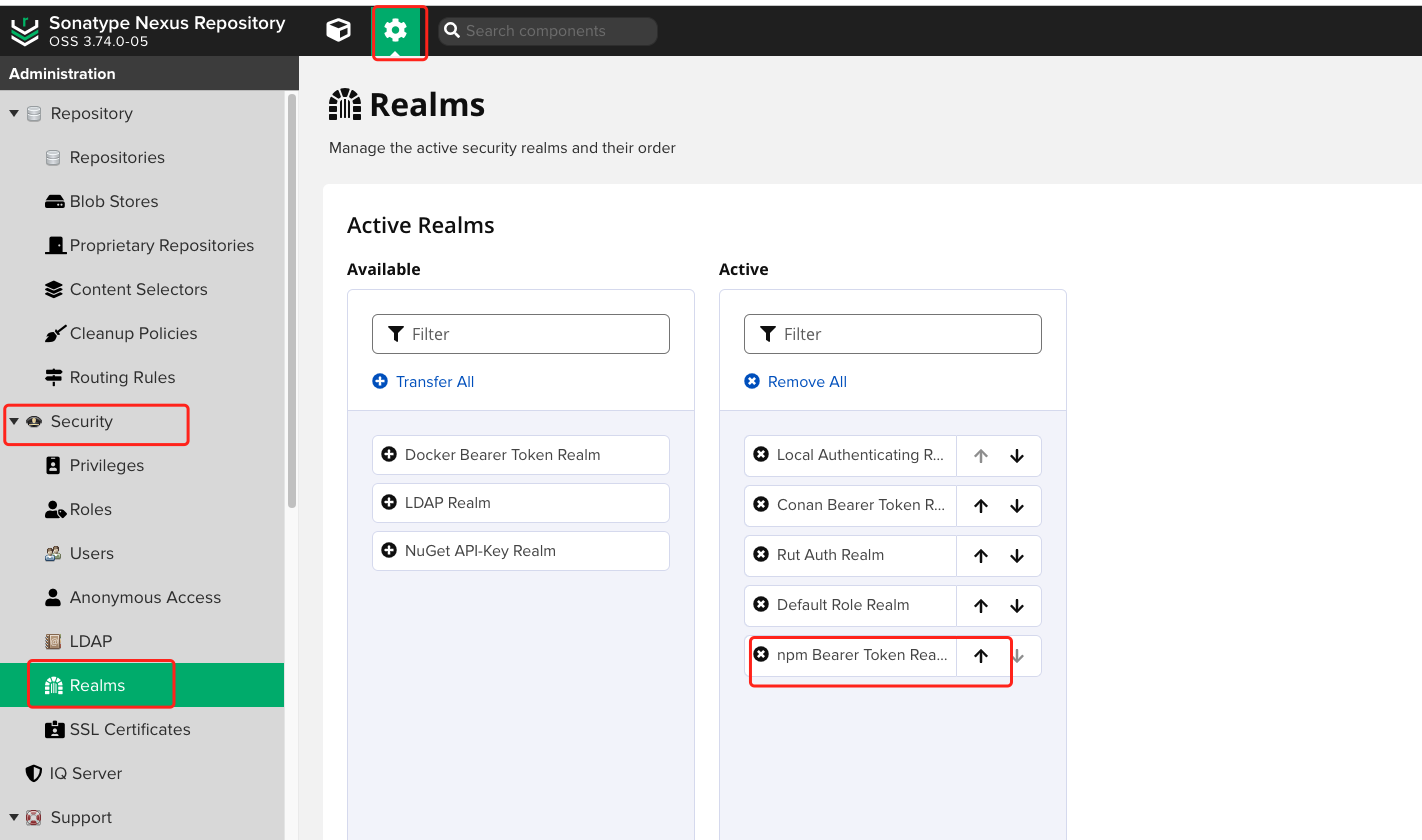Open Blob Stores in the sidebar
This screenshot has width=1422, height=840.
click(x=114, y=202)
